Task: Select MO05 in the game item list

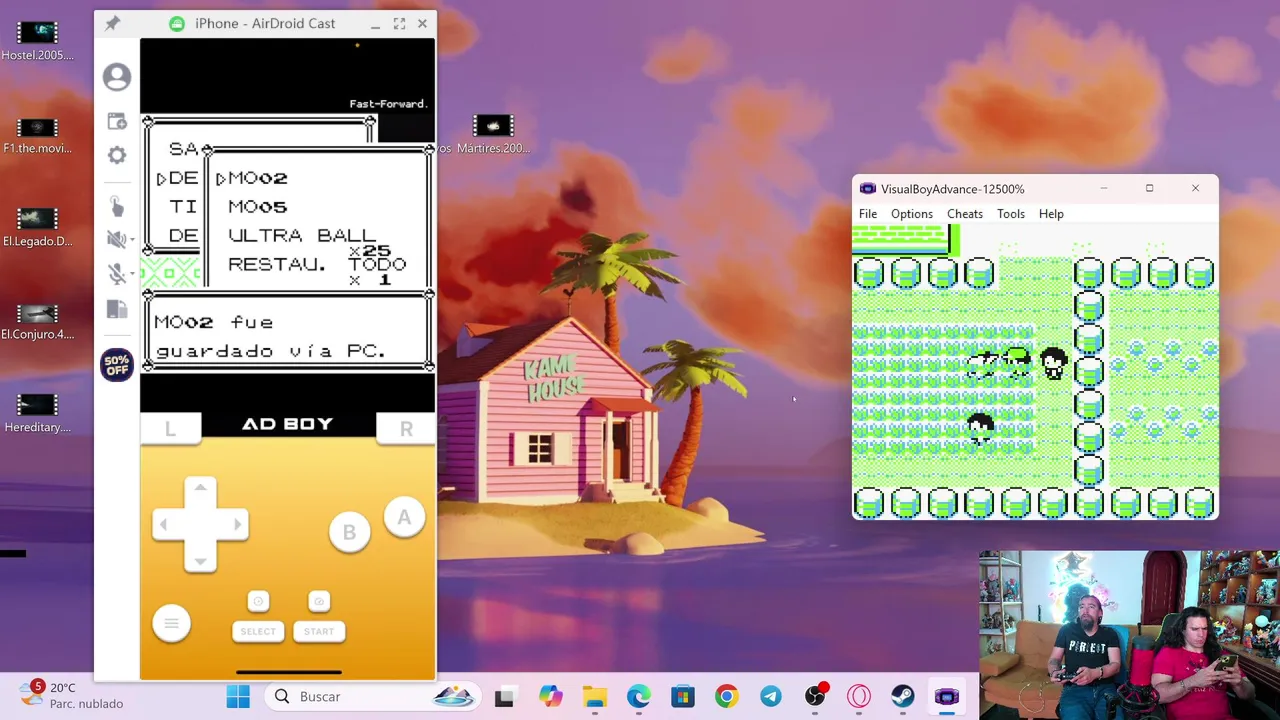Action: pyautogui.click(x=257, y=207)
